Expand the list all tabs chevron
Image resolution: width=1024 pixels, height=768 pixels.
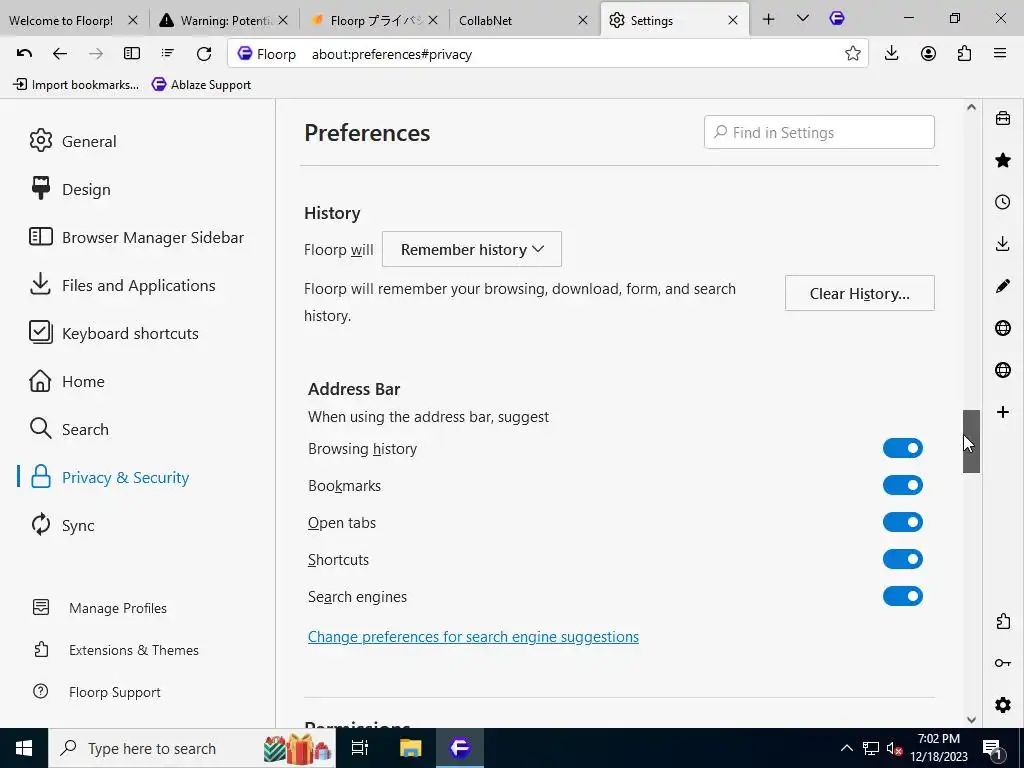803,19
